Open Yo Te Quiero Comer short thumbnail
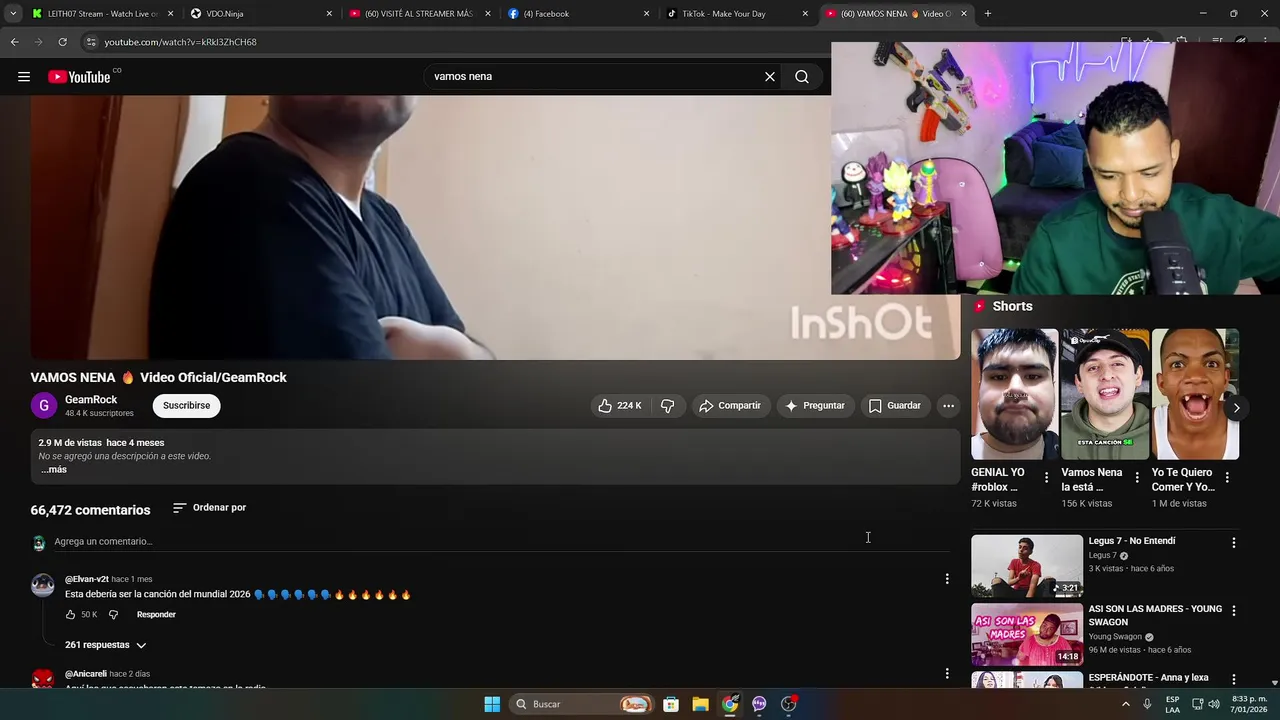The width and height of the screenshot is (1280, 720). coord(1195,394)
